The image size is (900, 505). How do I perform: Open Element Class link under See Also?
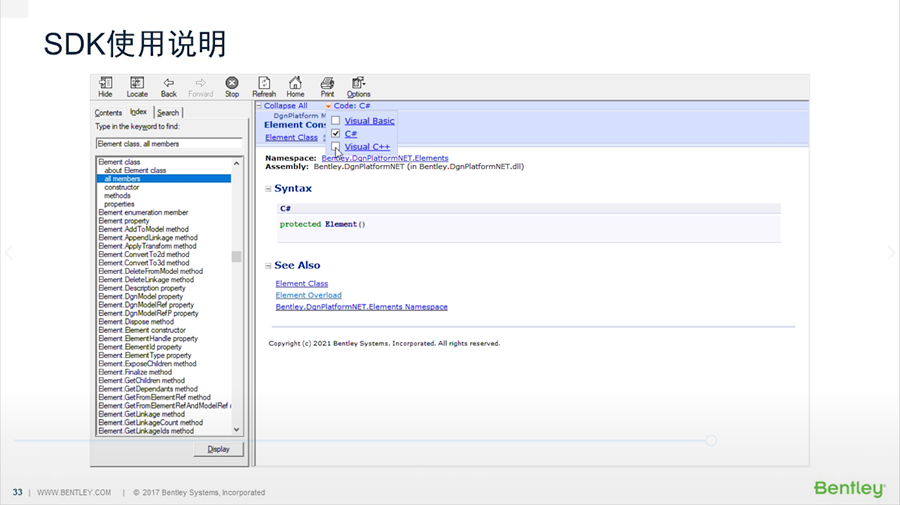(x=301, y=283)
